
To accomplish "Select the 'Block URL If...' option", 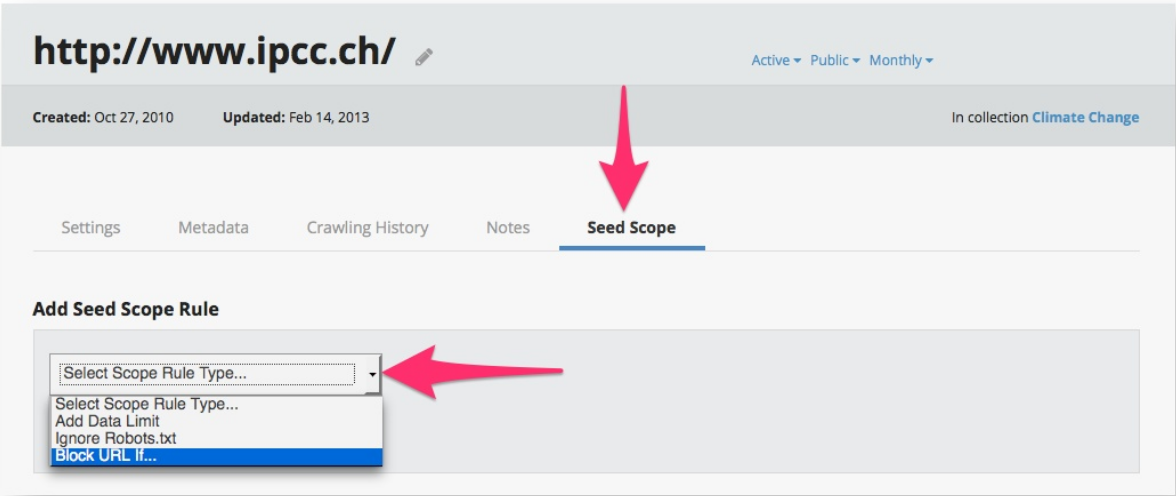I will (x=106, y=456).
